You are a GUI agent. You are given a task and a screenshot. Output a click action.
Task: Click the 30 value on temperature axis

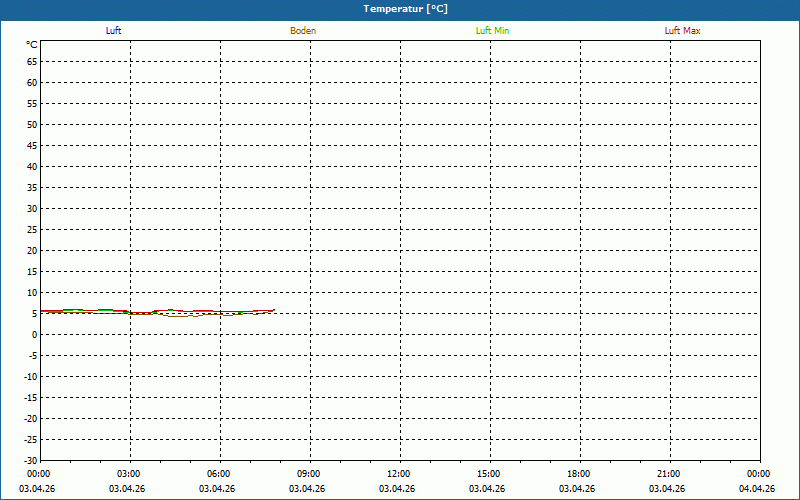32,209
